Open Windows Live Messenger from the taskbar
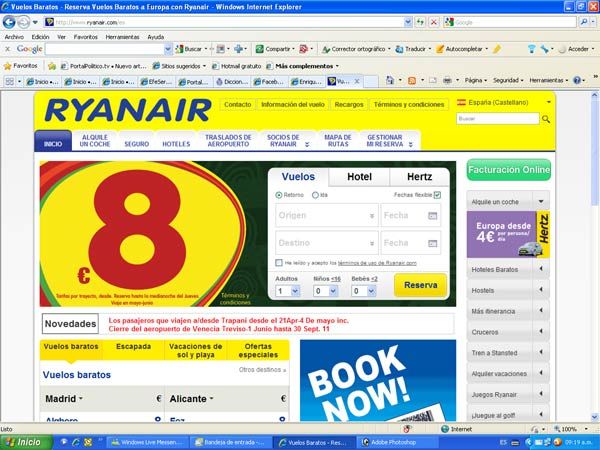 (x=148, y=442)
